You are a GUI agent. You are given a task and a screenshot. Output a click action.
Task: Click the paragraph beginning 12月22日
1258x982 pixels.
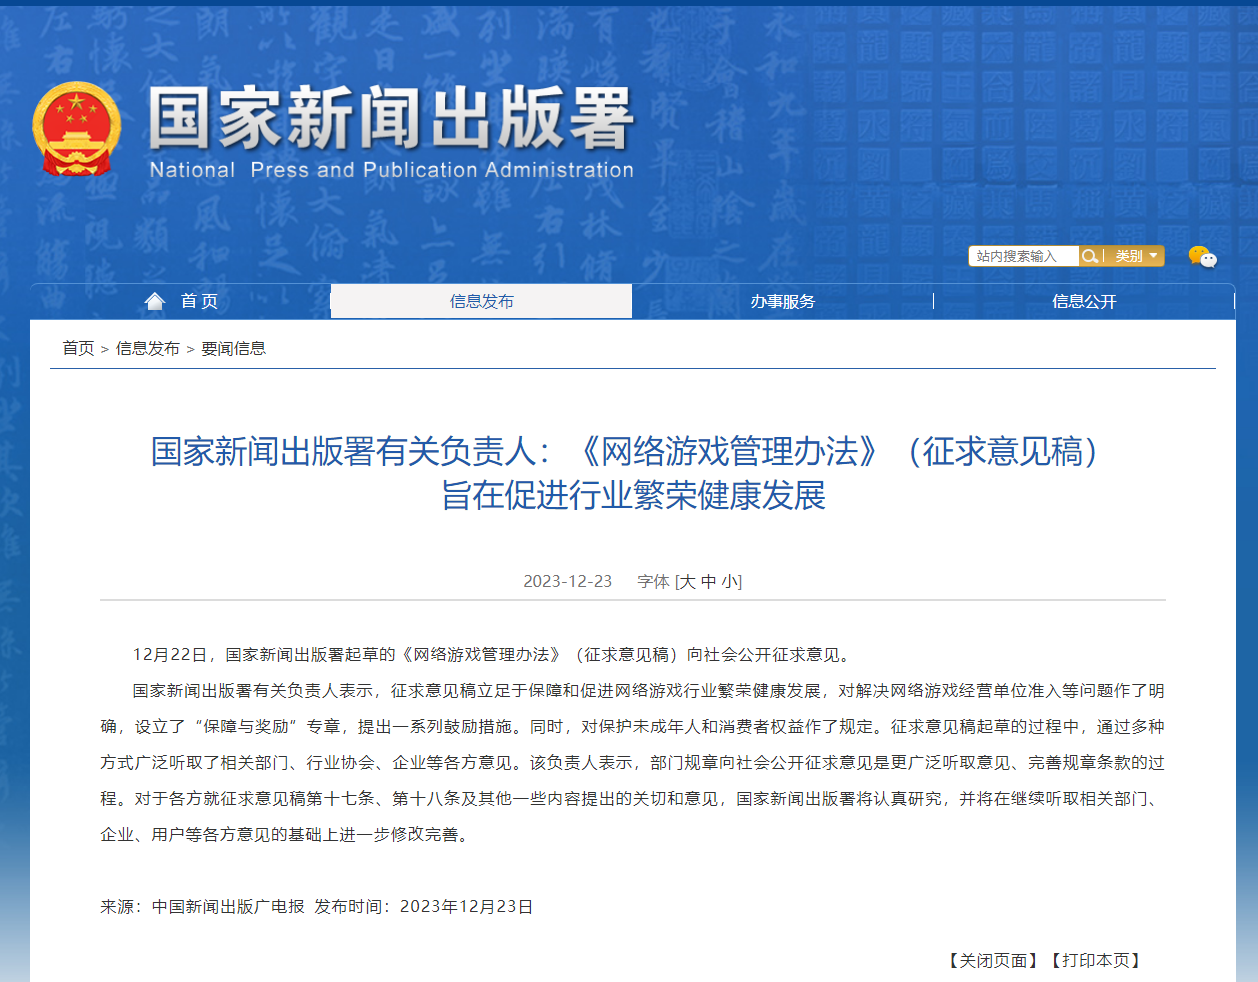(x=494, y=655)
